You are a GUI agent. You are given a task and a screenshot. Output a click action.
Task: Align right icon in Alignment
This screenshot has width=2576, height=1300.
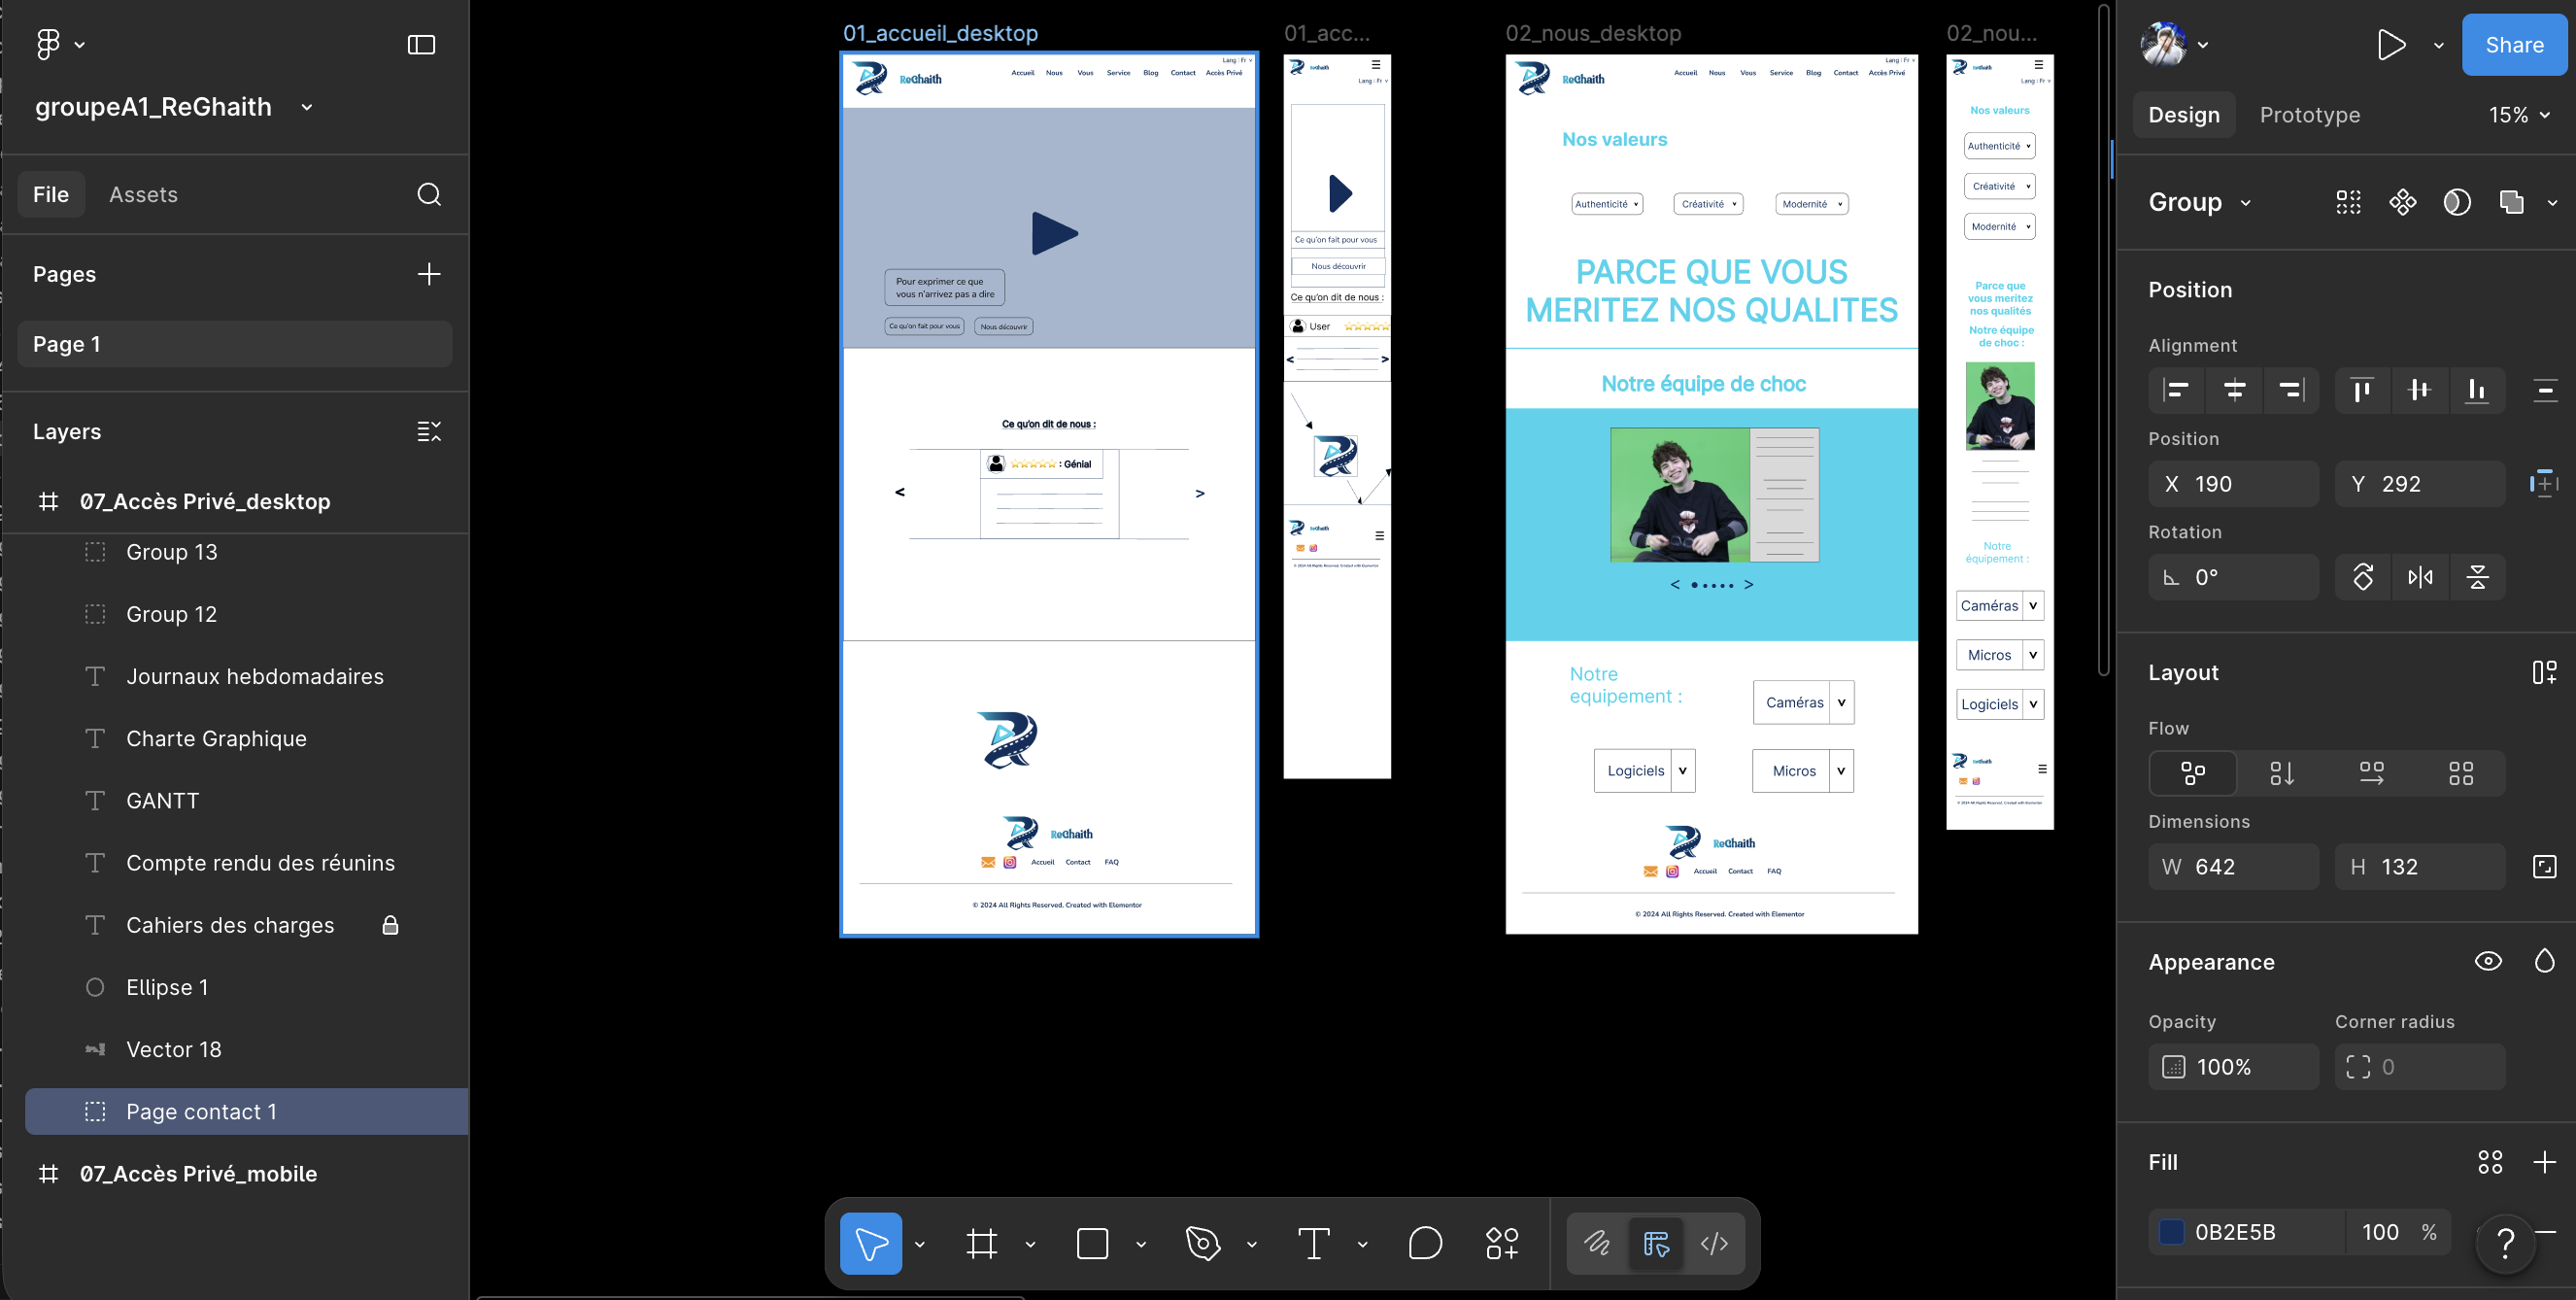click(2291, 390)
